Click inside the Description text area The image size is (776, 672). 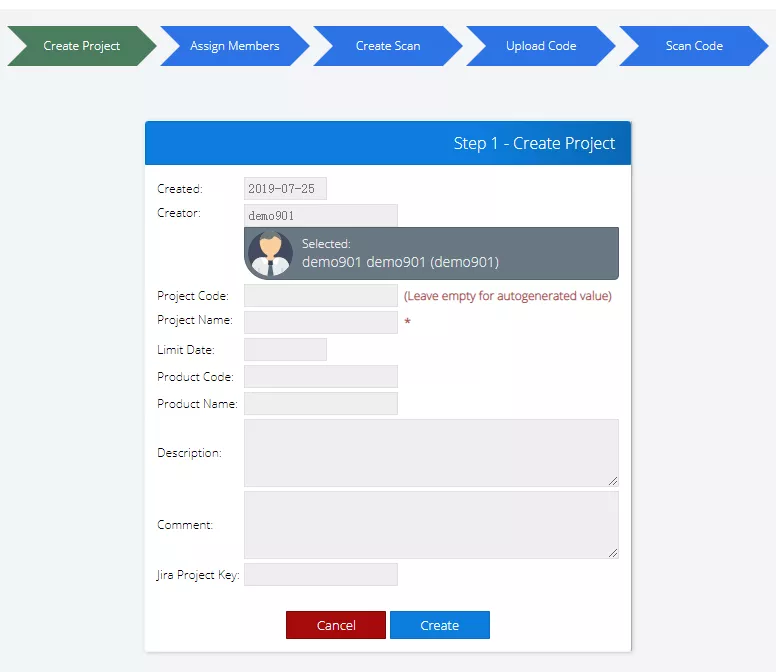(431, 453)
